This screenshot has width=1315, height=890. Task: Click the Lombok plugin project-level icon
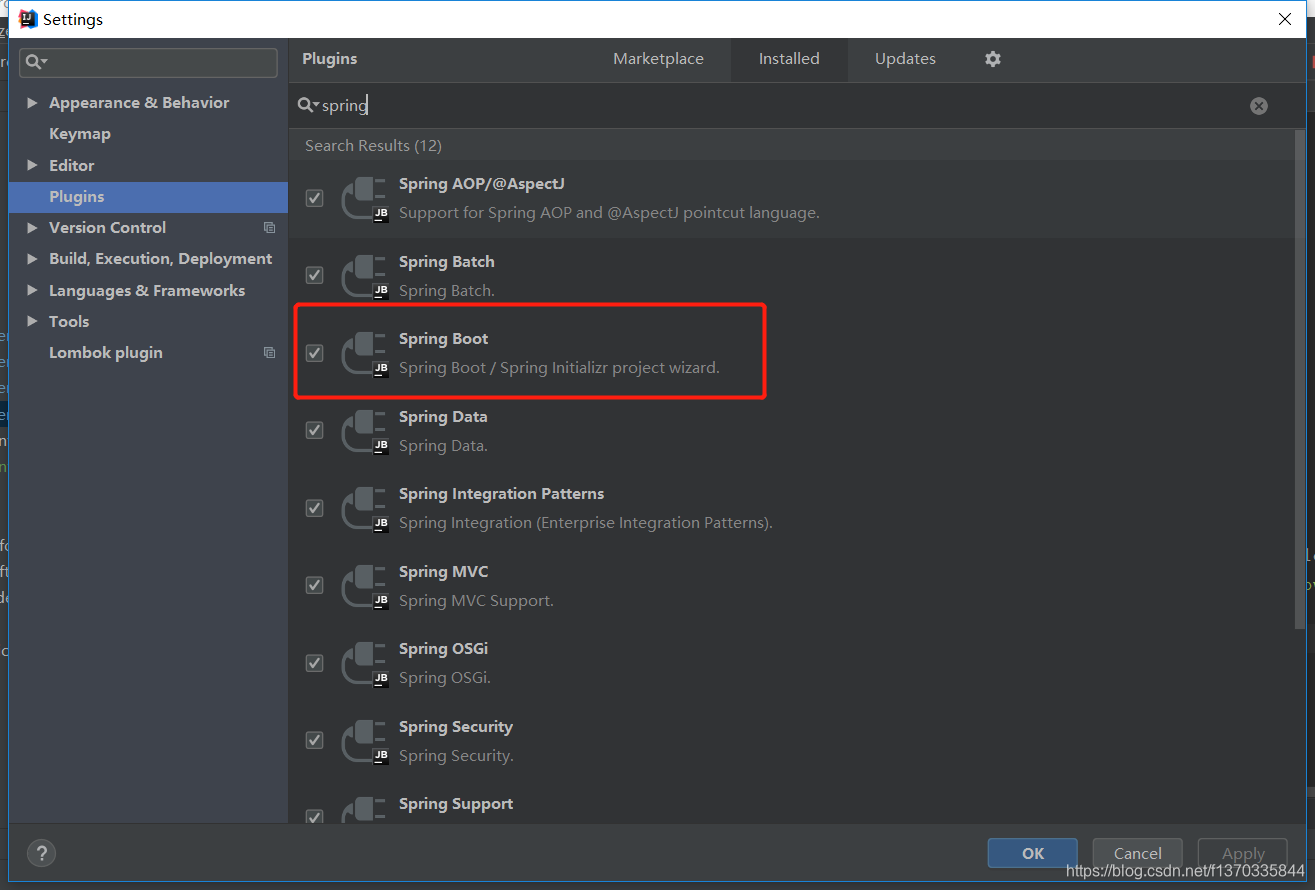pyautogui.click(x=269, y=353)
